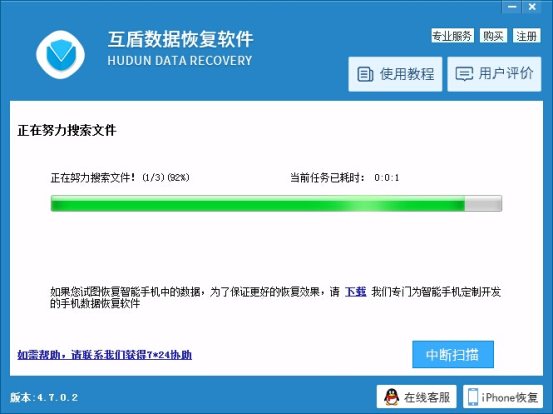
Task: Click the green scan progress bar
Action: coord(276,203)
